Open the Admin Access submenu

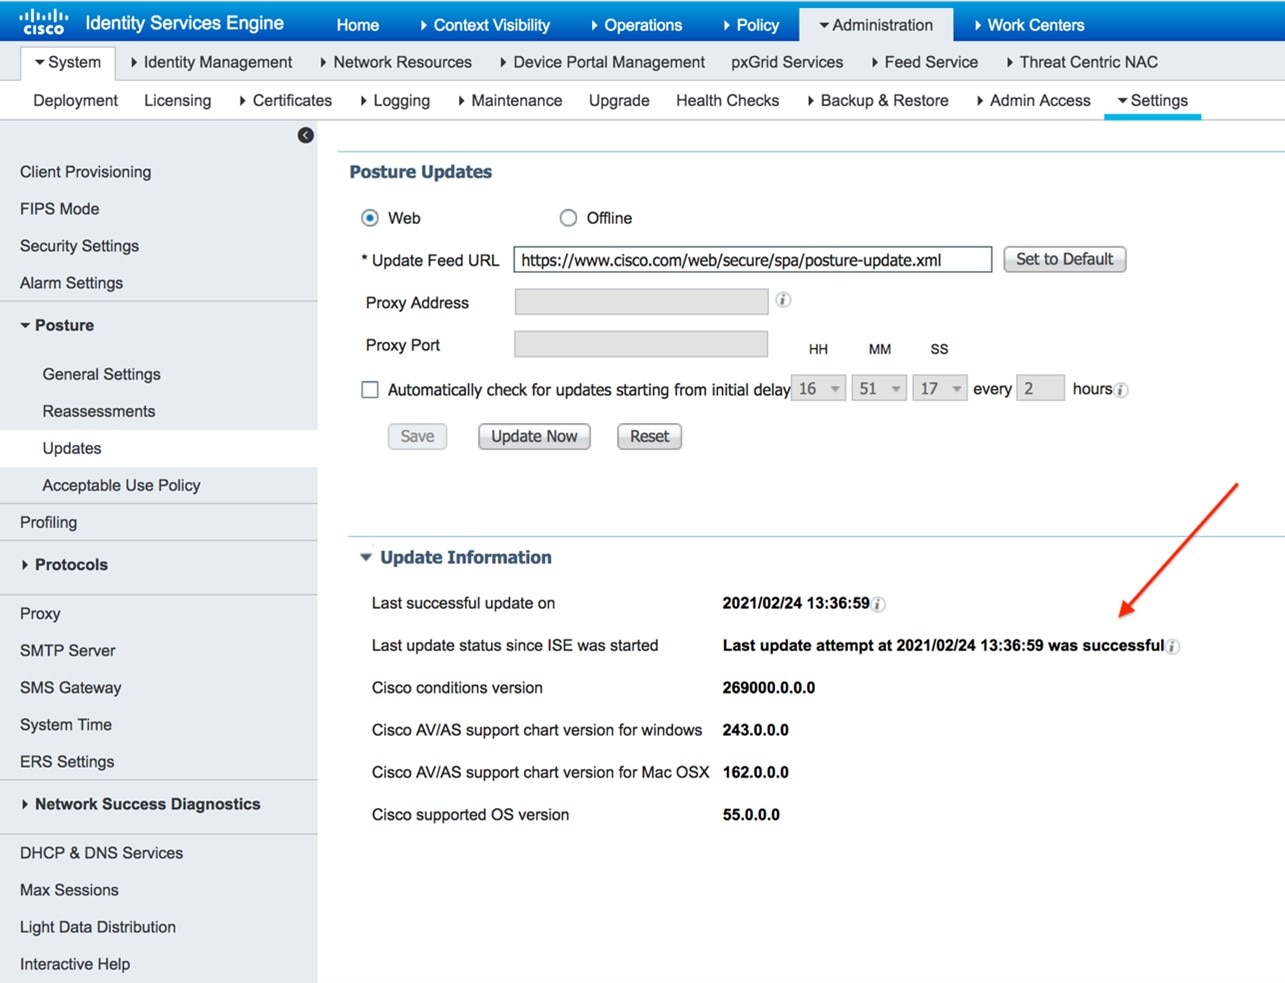1033,100
